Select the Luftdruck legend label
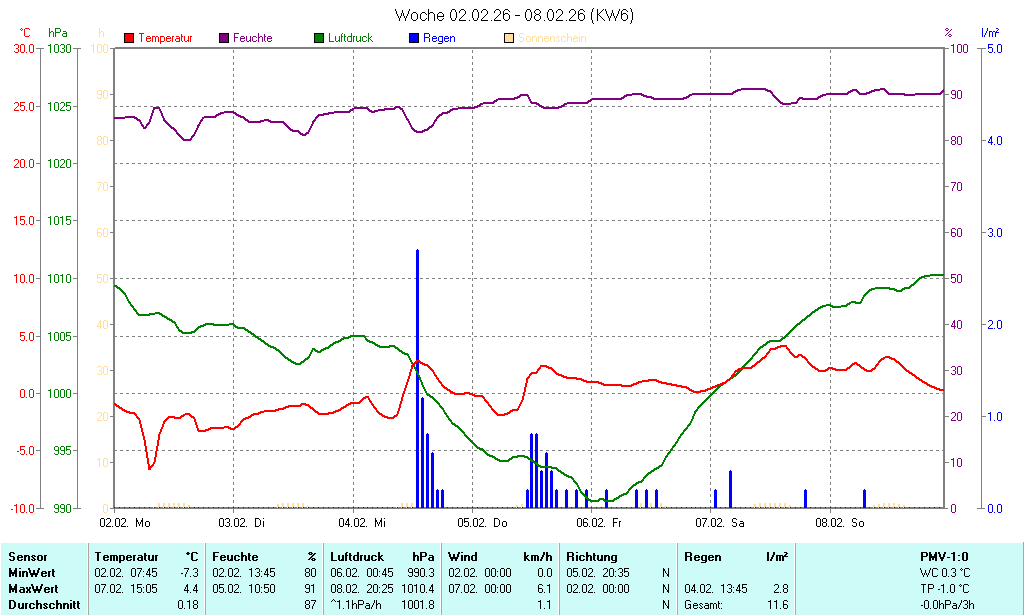Viewport: 1024px width, 615px height. tap(356, 38)
